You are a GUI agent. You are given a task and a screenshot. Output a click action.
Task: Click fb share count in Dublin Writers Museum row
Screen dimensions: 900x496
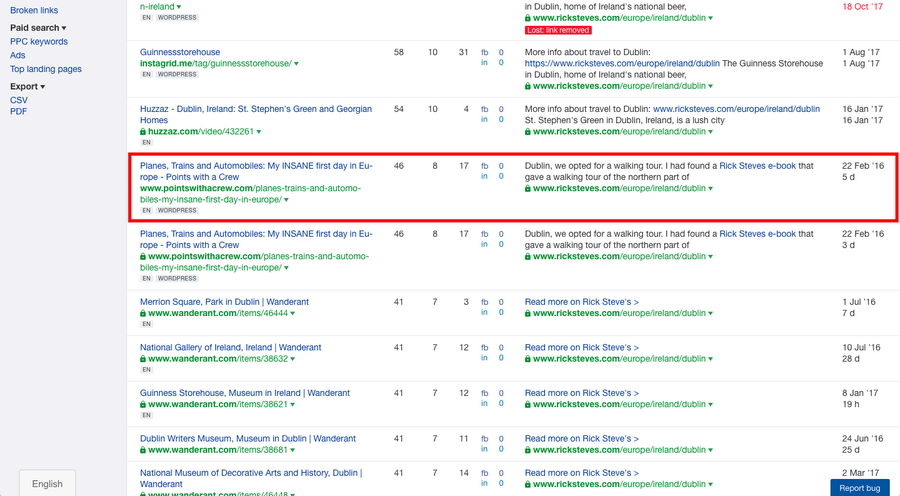click(501, 439)
